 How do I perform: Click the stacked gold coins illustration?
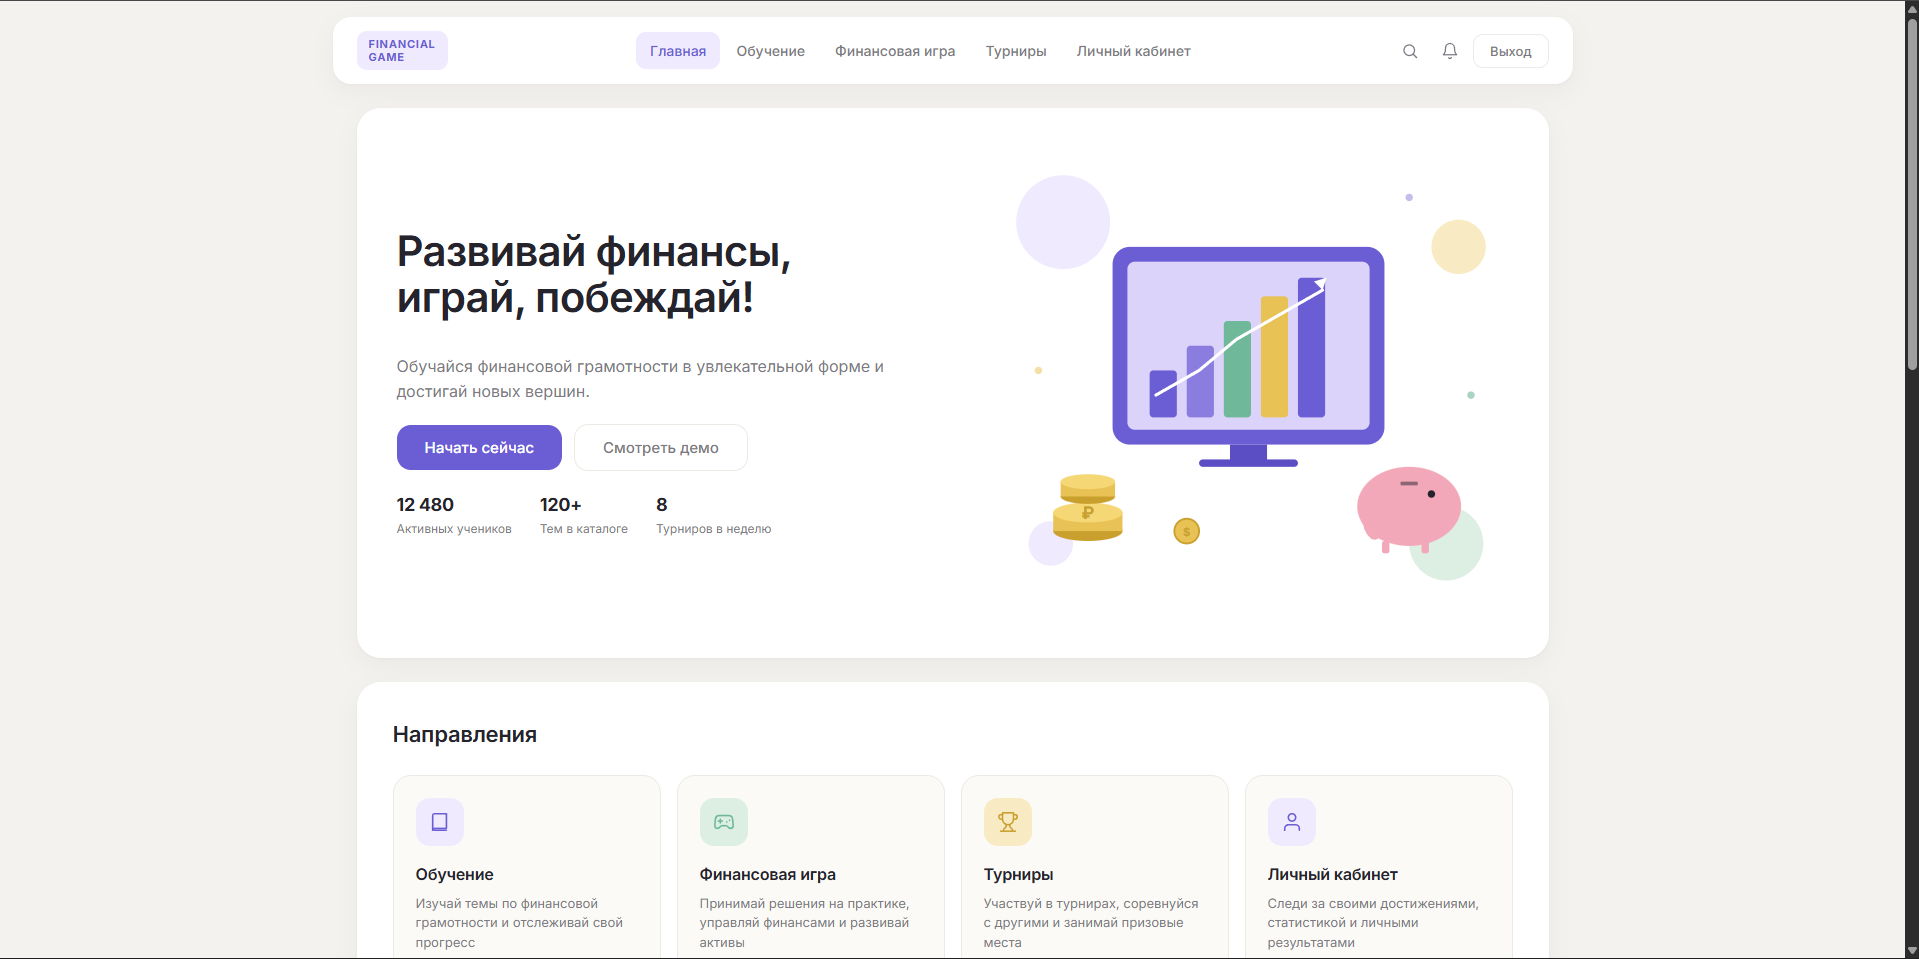click(1088, 508)
